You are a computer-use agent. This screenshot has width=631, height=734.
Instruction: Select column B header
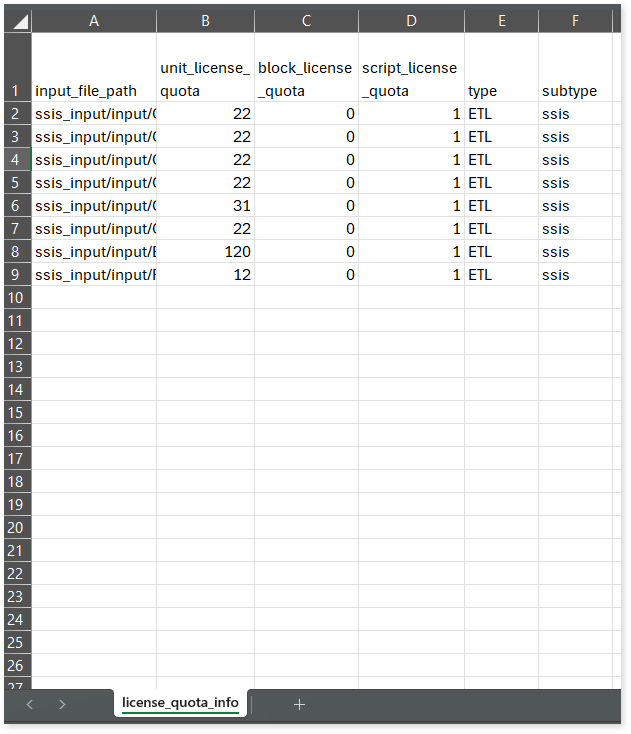[x=205, y=21]
